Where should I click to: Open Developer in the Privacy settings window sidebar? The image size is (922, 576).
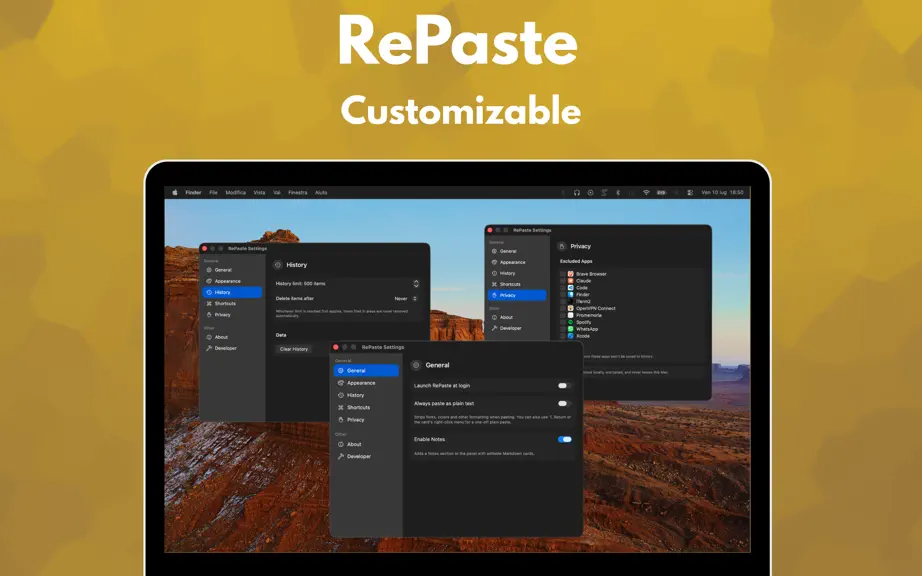tap(517, 328)
